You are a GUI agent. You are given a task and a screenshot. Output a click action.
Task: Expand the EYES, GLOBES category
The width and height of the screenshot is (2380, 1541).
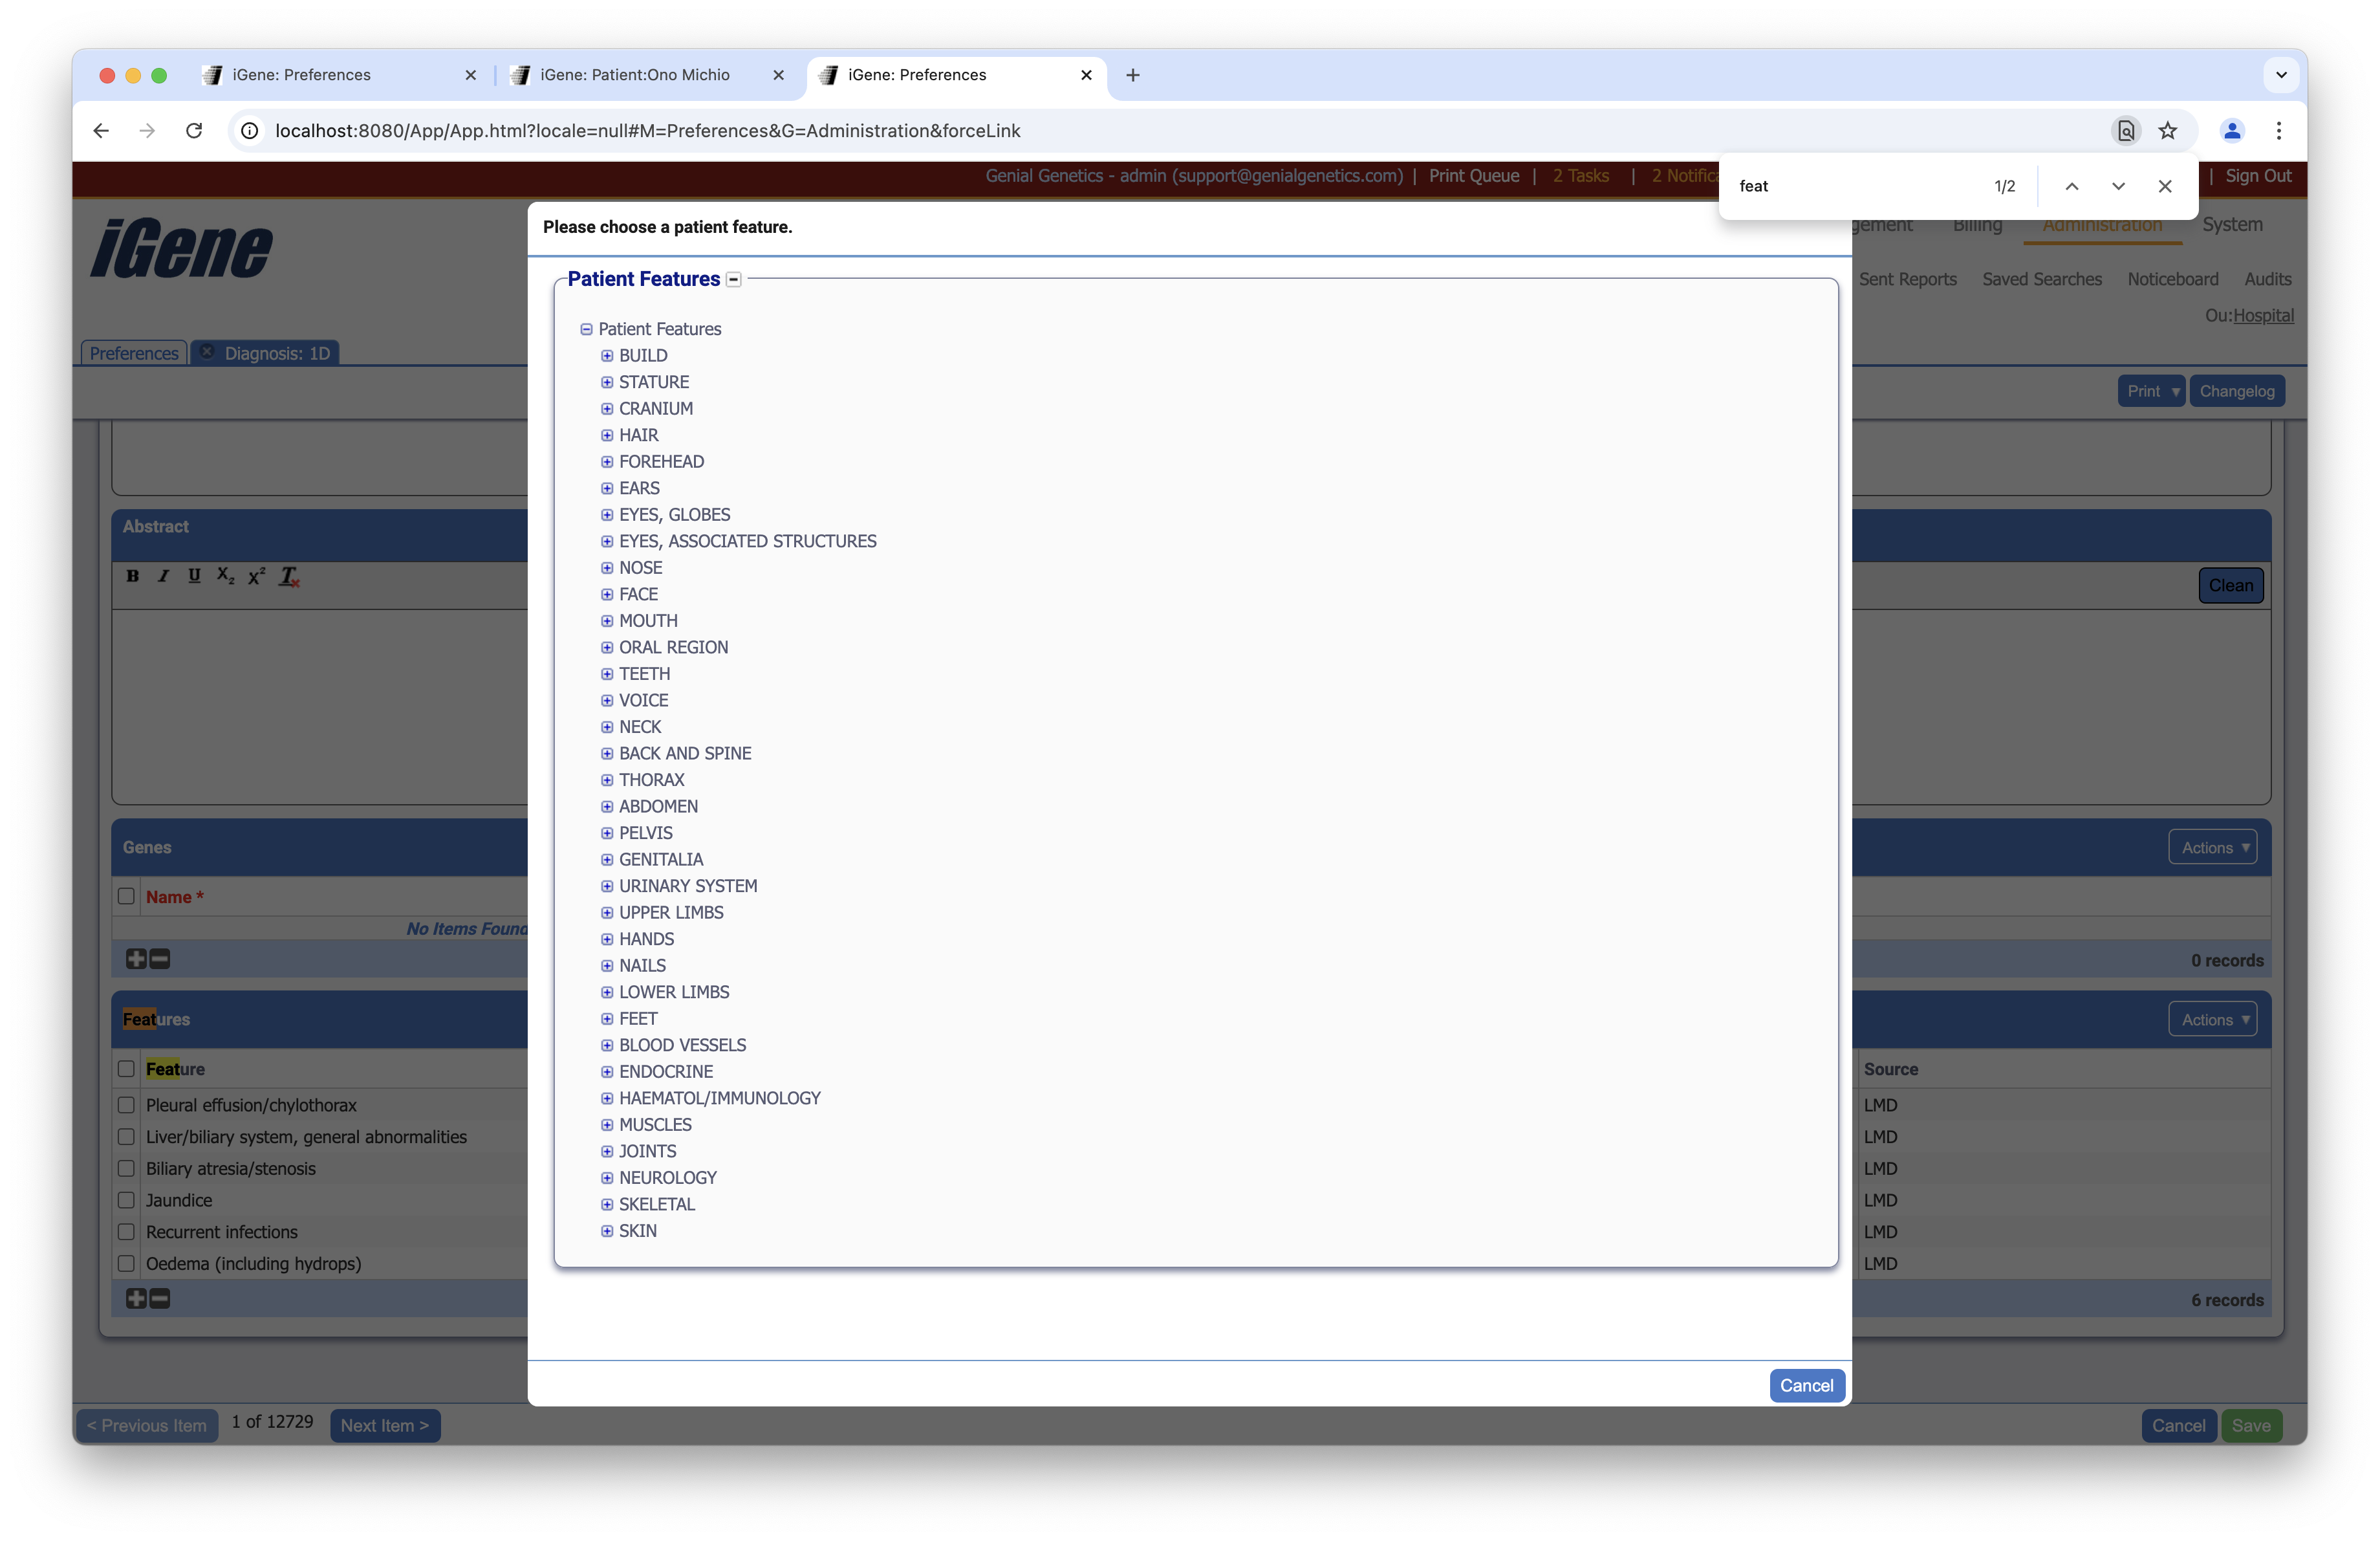point(607,515)
